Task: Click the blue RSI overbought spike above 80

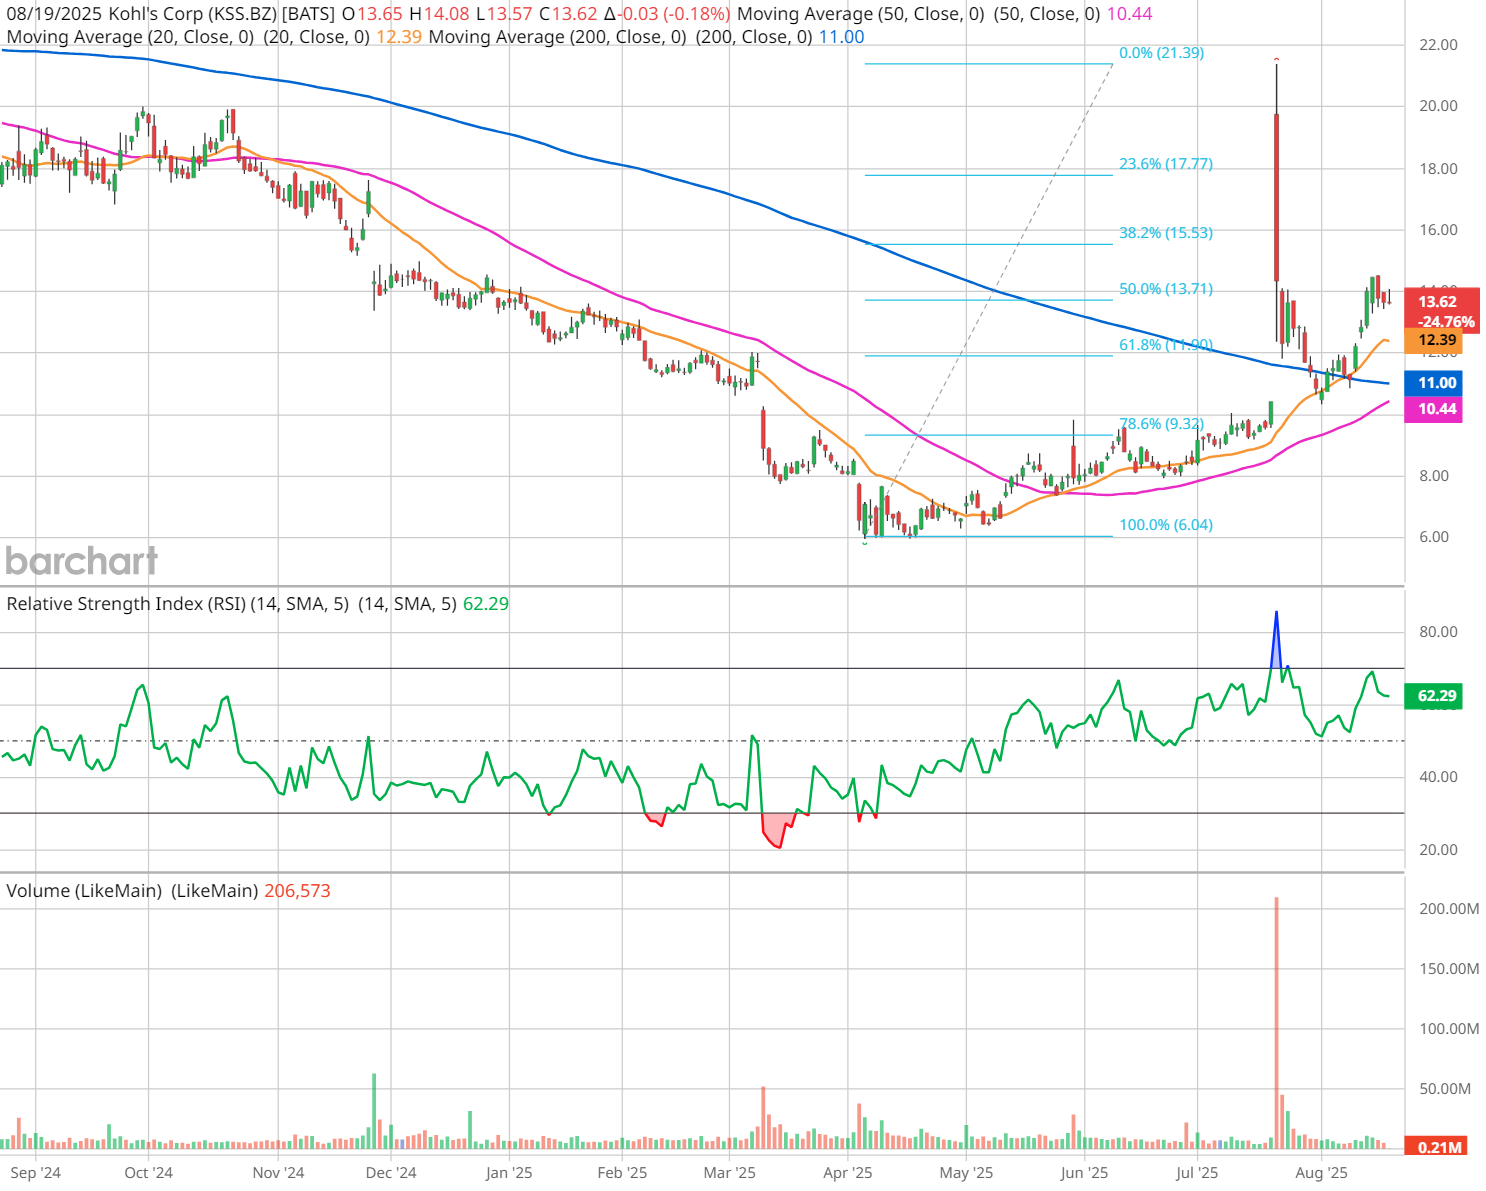Action: click(1276, 640)
